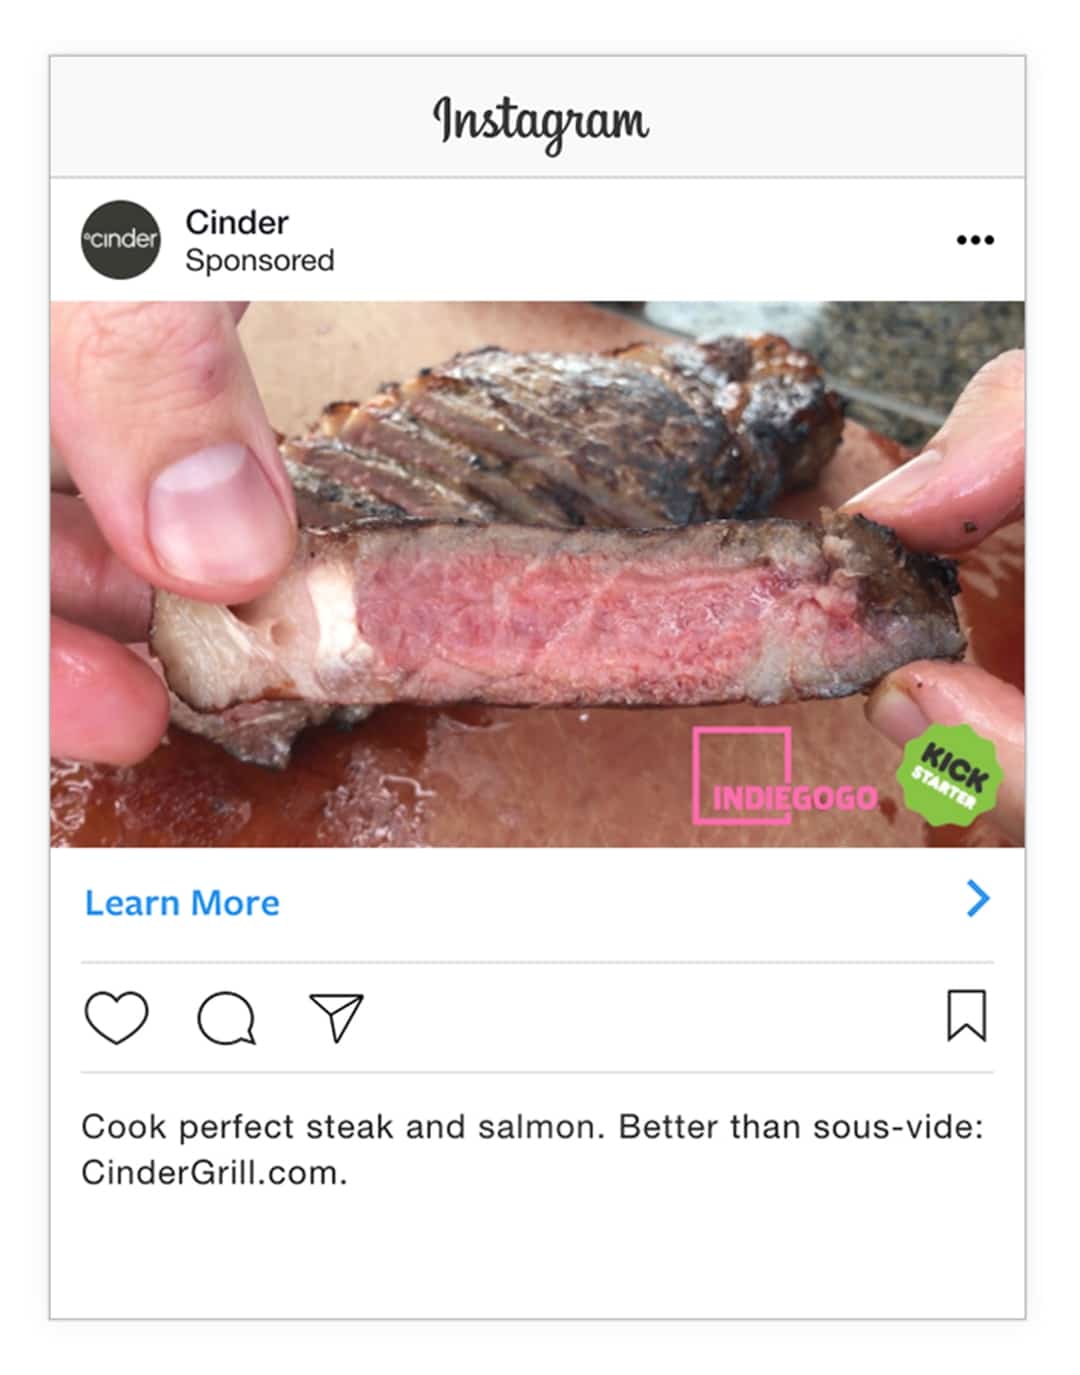Click the Indiegogo badge on image
Viewport: 1080px width, 1375px height.
tap(785, 777)
